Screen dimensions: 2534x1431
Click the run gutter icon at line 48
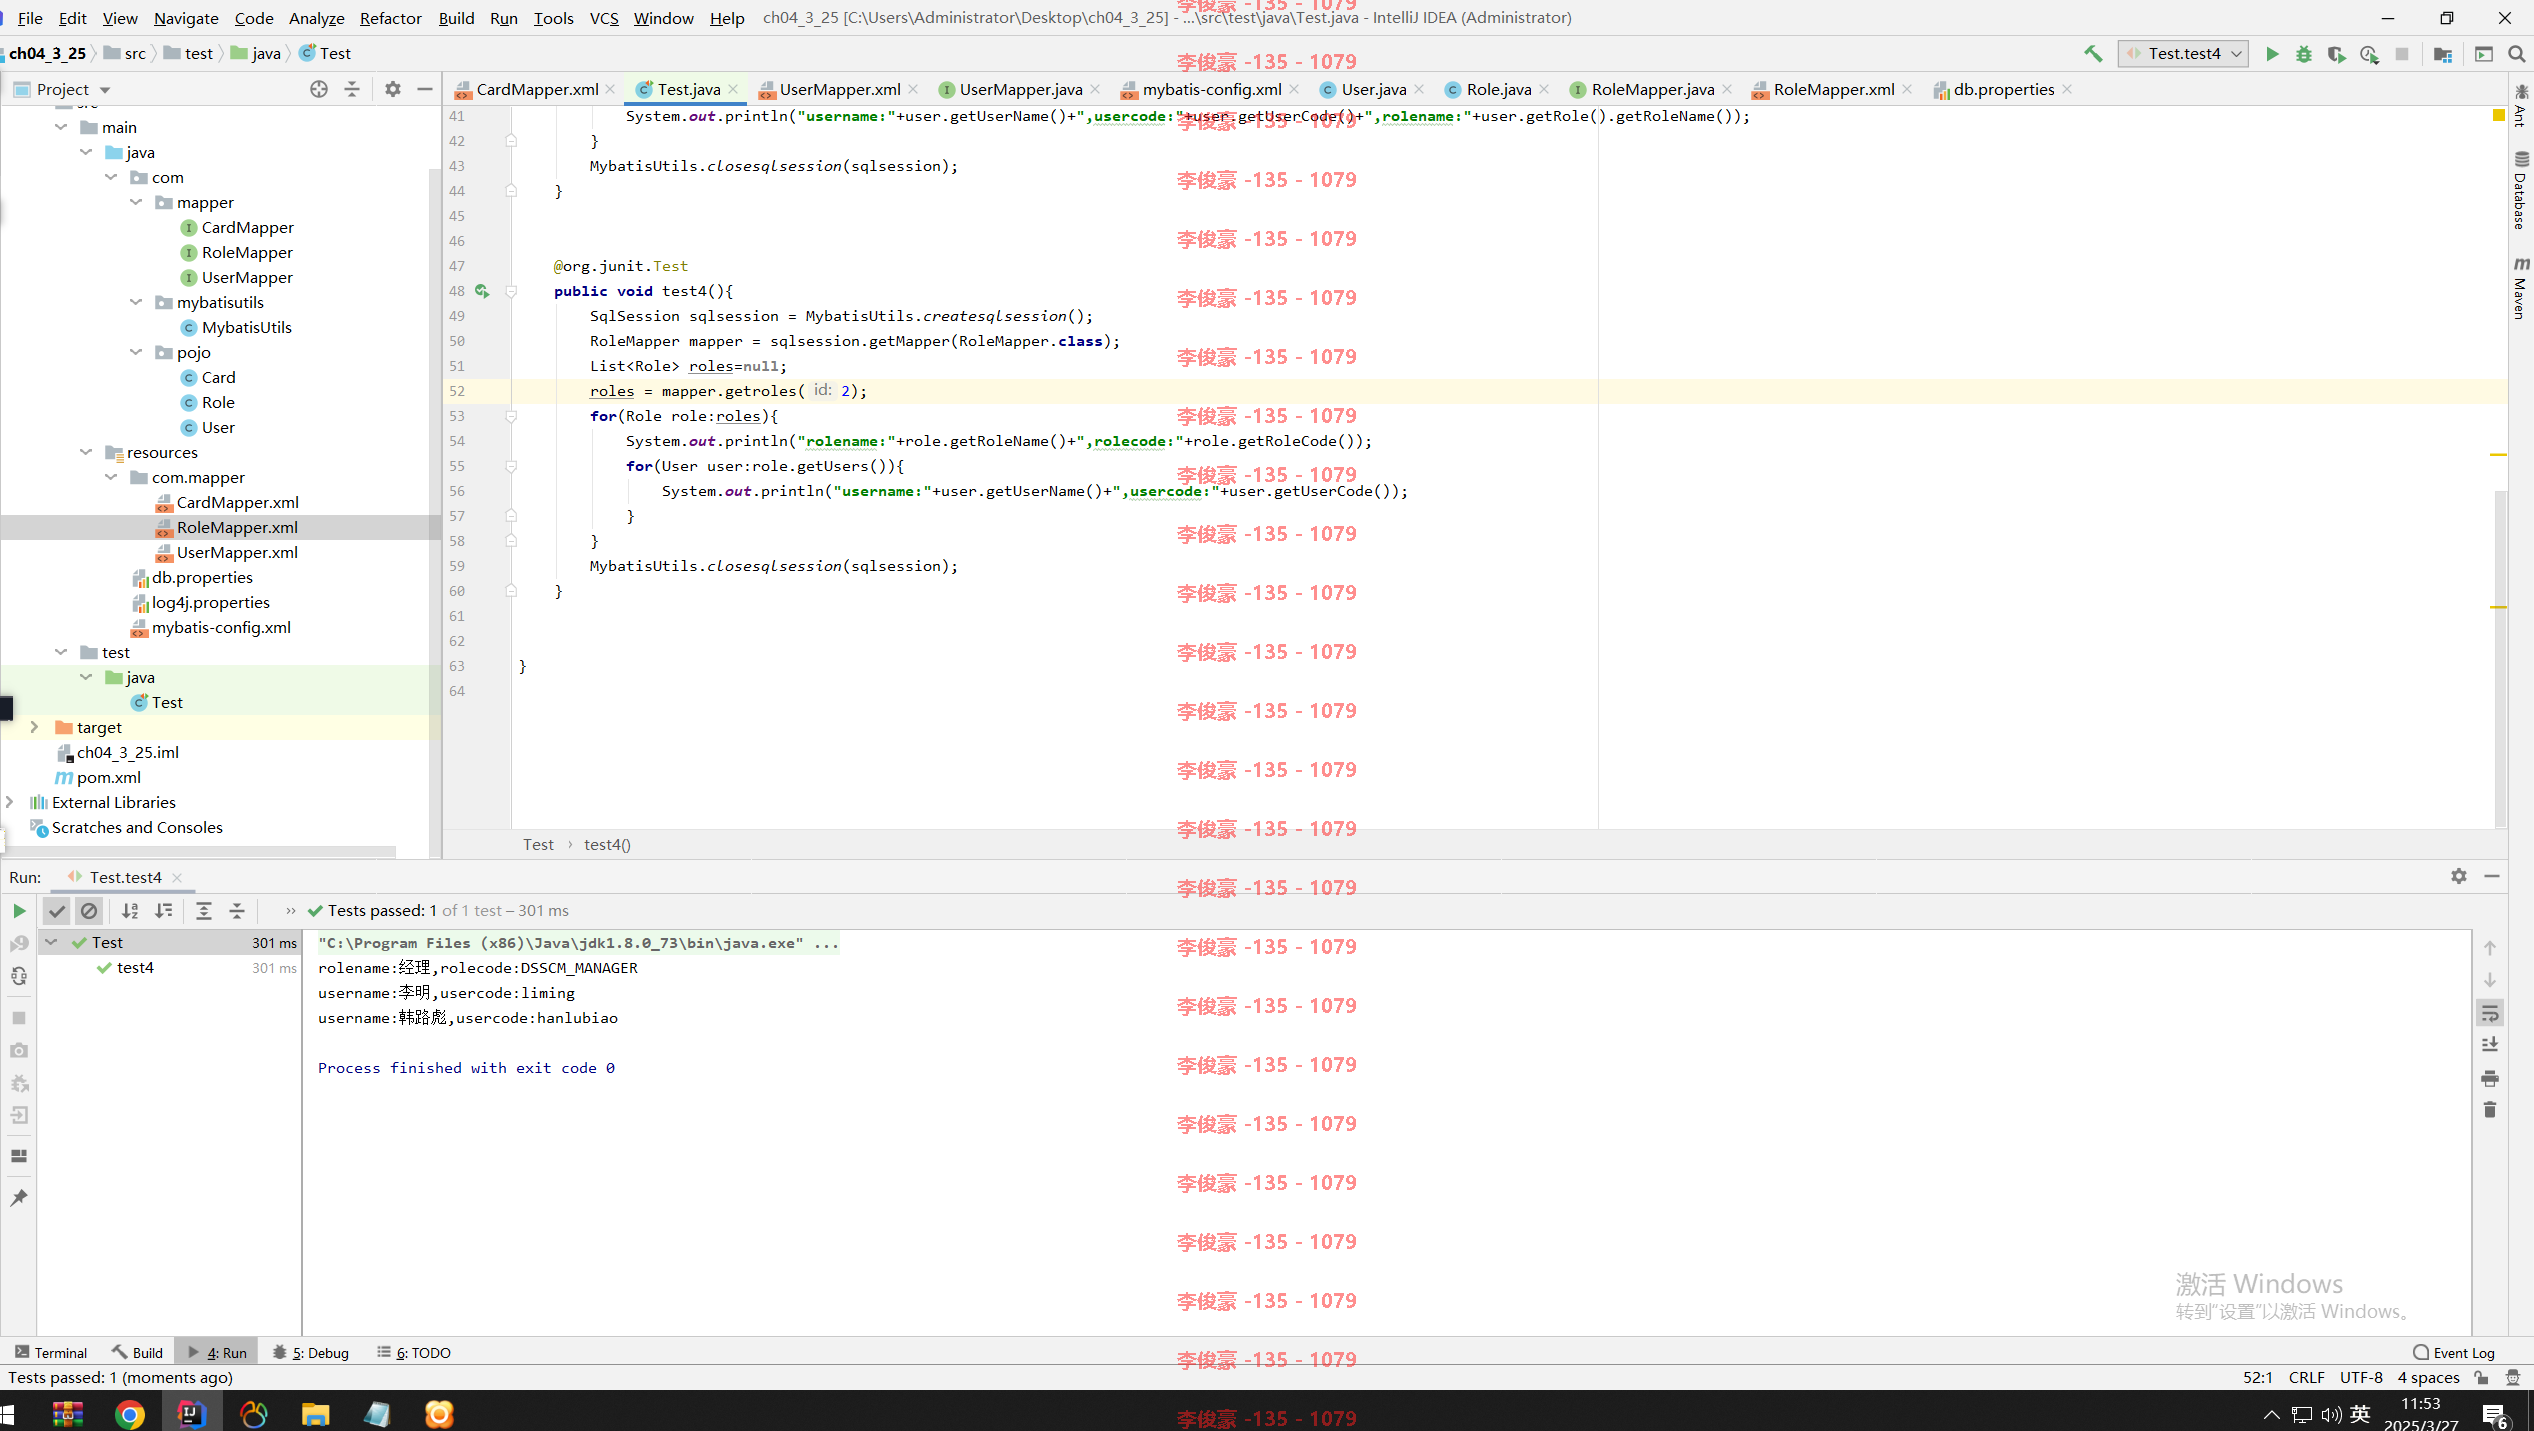(482, 291)
